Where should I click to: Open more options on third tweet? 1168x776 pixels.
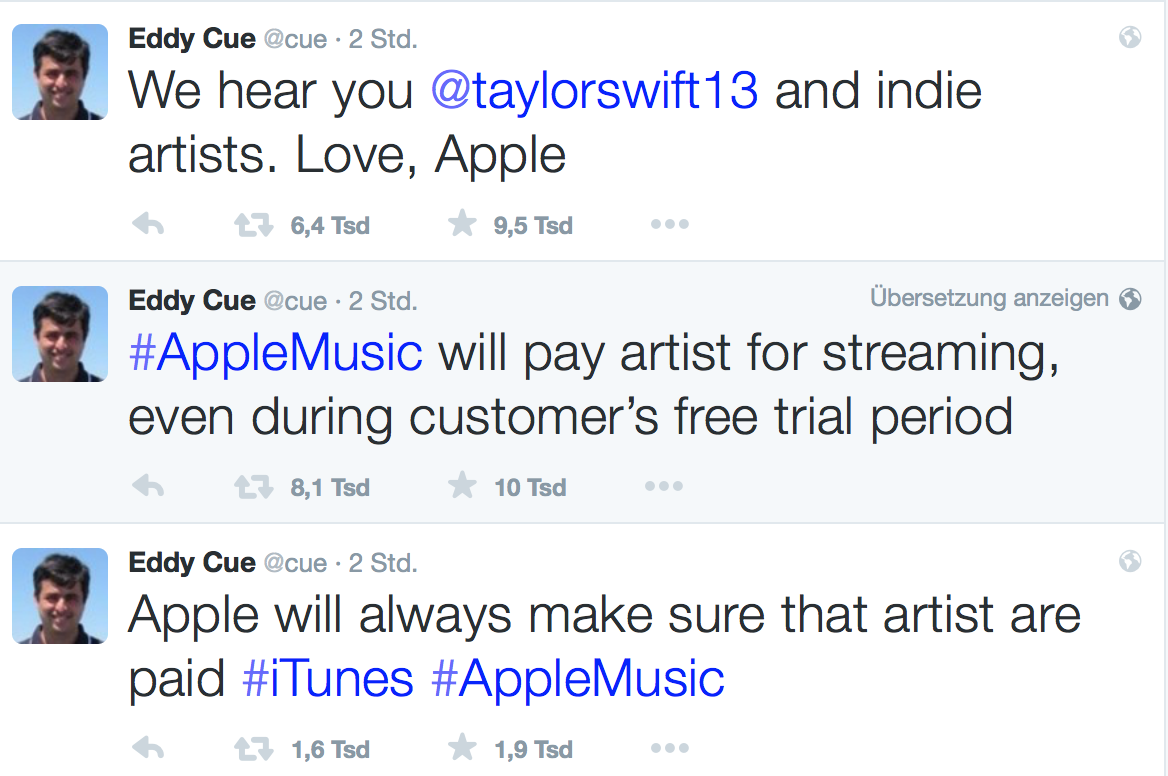pos(669,748)
